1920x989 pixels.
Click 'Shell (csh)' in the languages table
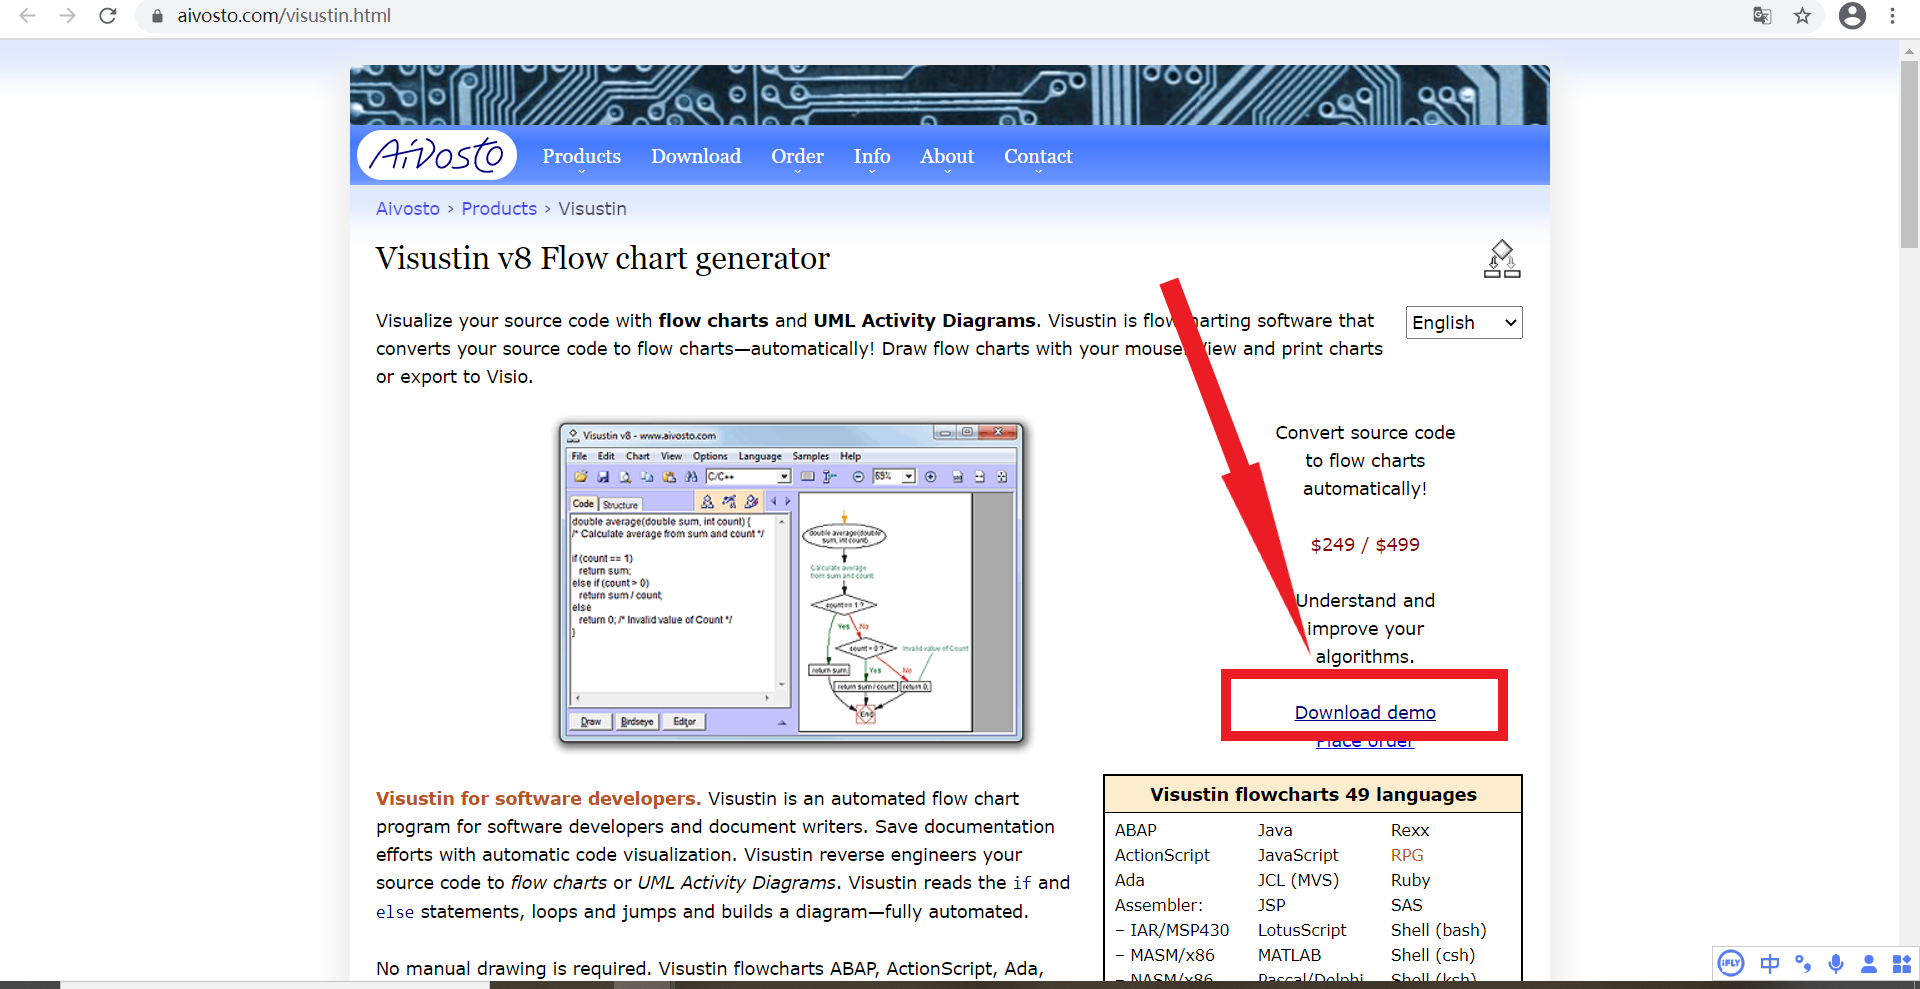click(x=1433, y=955)
